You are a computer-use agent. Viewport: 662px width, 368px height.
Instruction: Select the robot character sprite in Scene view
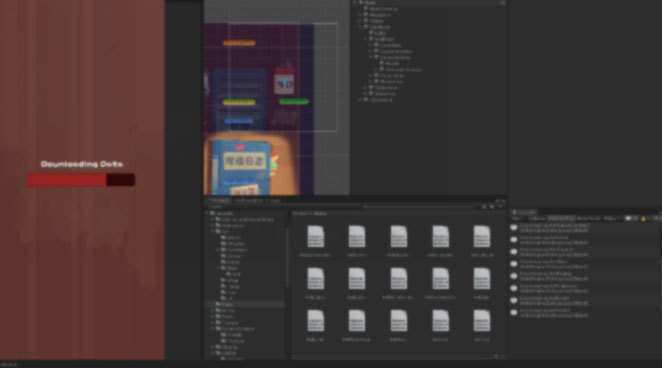pyautogui.click(x=284, y=81)
